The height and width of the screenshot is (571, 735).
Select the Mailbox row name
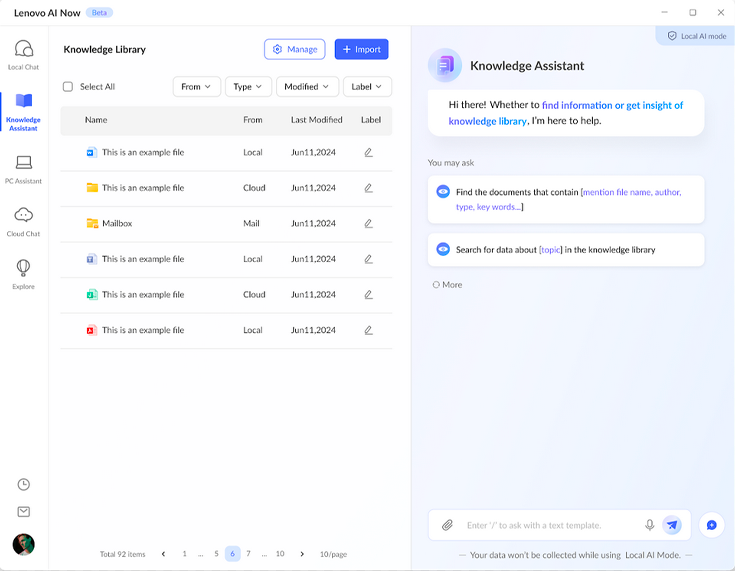coord(117,224)
